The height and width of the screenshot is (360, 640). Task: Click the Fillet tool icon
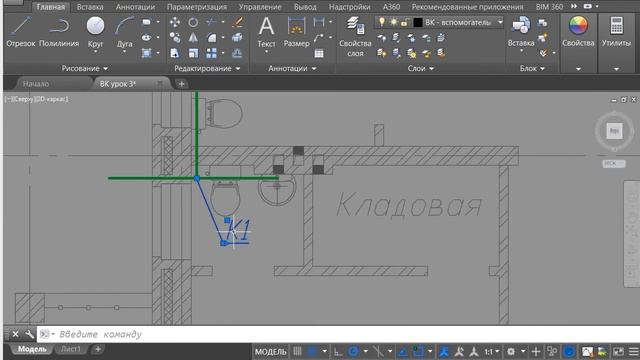click(x=211, y=38)
